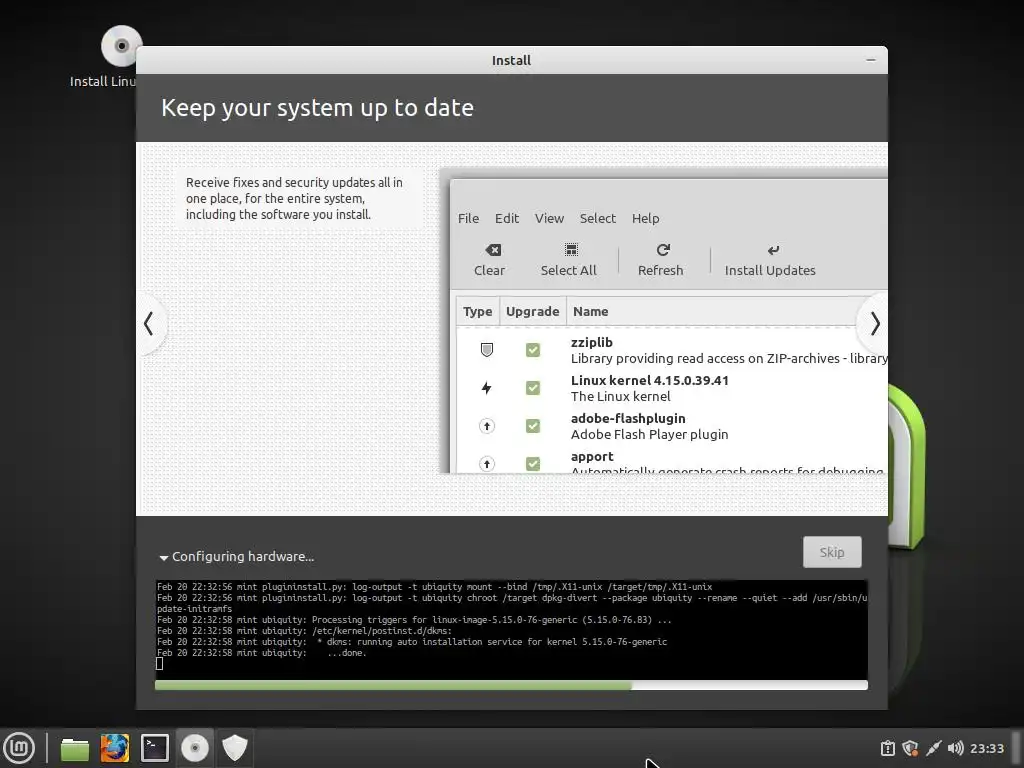Click inside the installer log terminal
This screenshot has height=768, width=1024.
[x=511, y=629]
